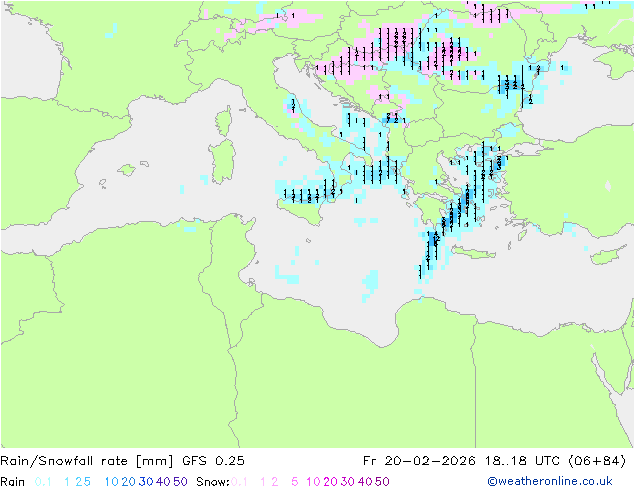The width and height of the screenshot is (634, 490).
Task: Select the snow legend value 30
Action: click(348, 482)
